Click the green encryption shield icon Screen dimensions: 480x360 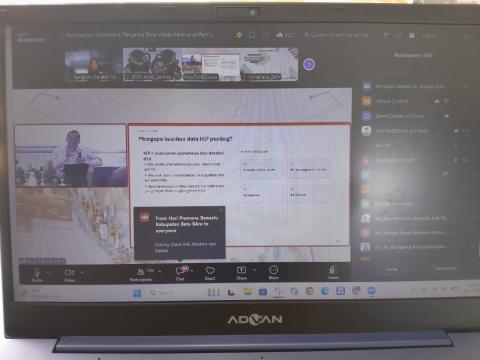point(239,35)
